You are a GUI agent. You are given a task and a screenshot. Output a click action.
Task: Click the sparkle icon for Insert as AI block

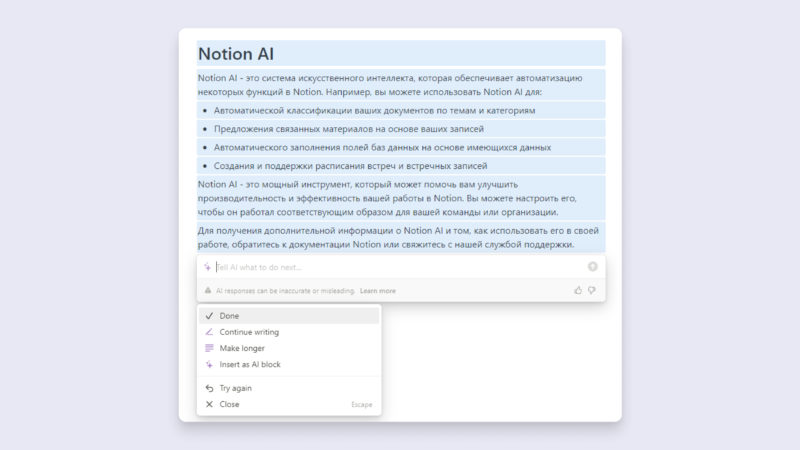point(209,365)
